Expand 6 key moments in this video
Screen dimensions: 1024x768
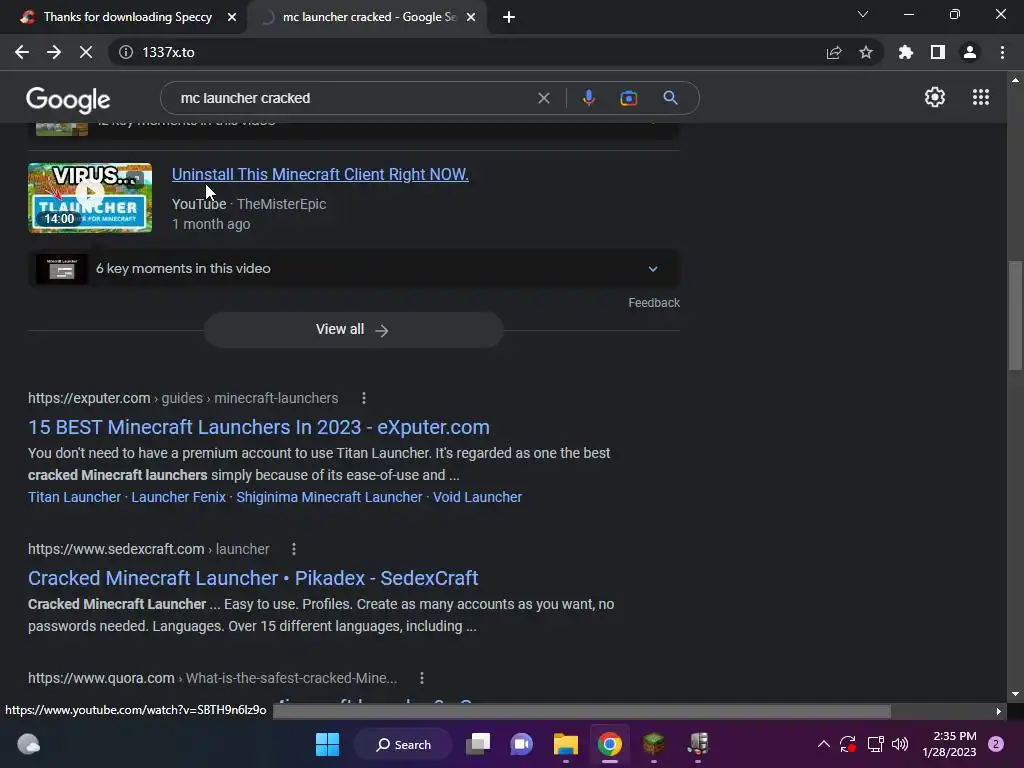[x=353, y=268]
